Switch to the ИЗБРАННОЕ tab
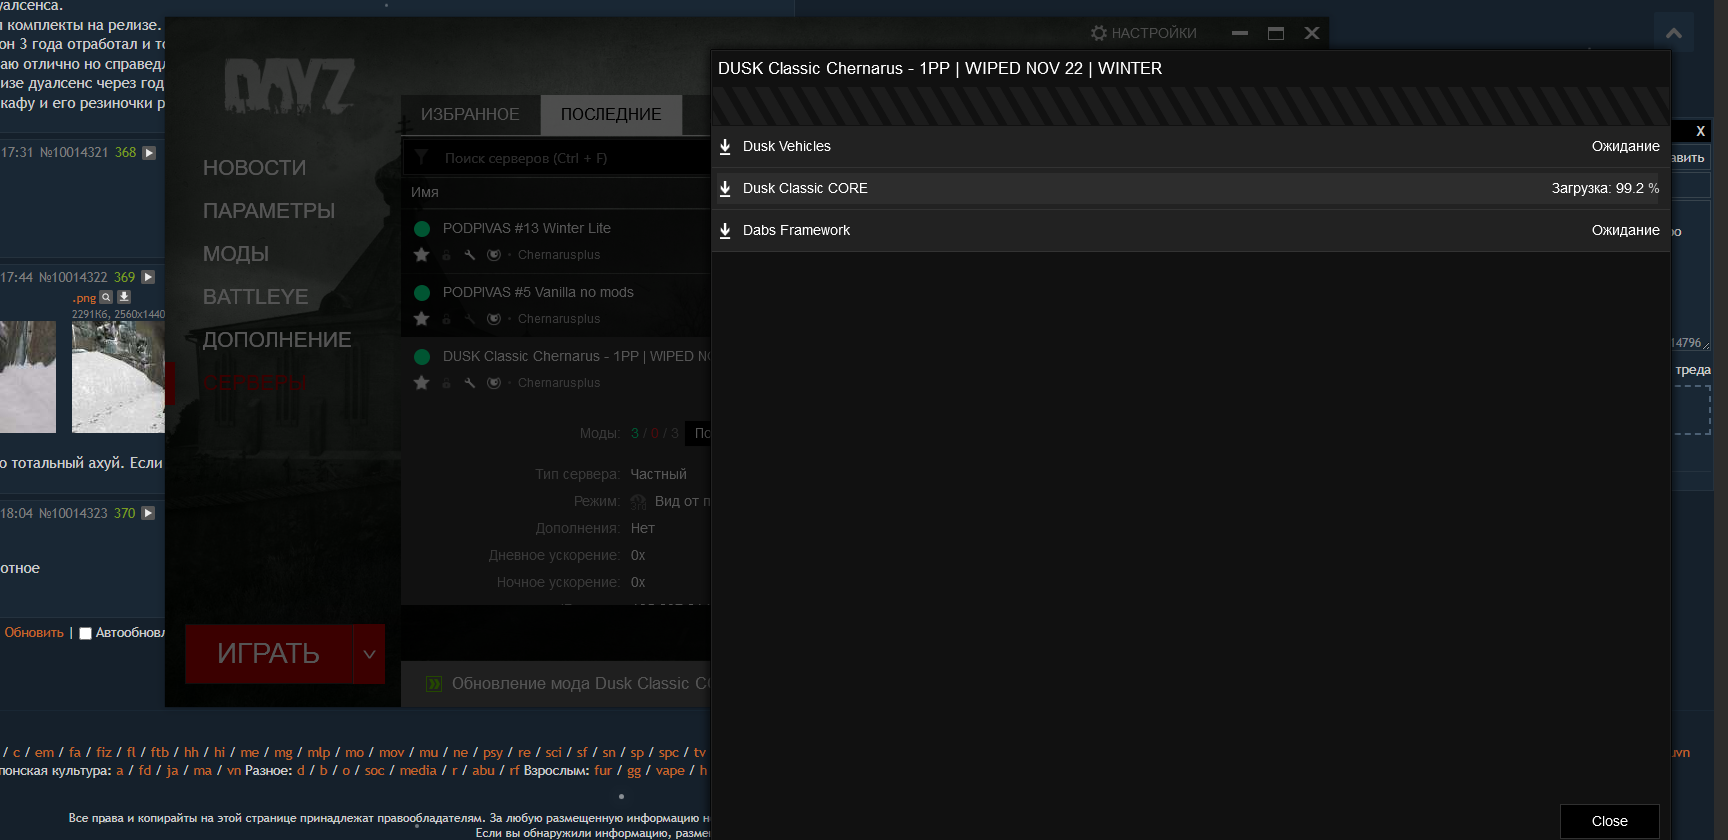The image size is (1728, 840). [470, 115]
